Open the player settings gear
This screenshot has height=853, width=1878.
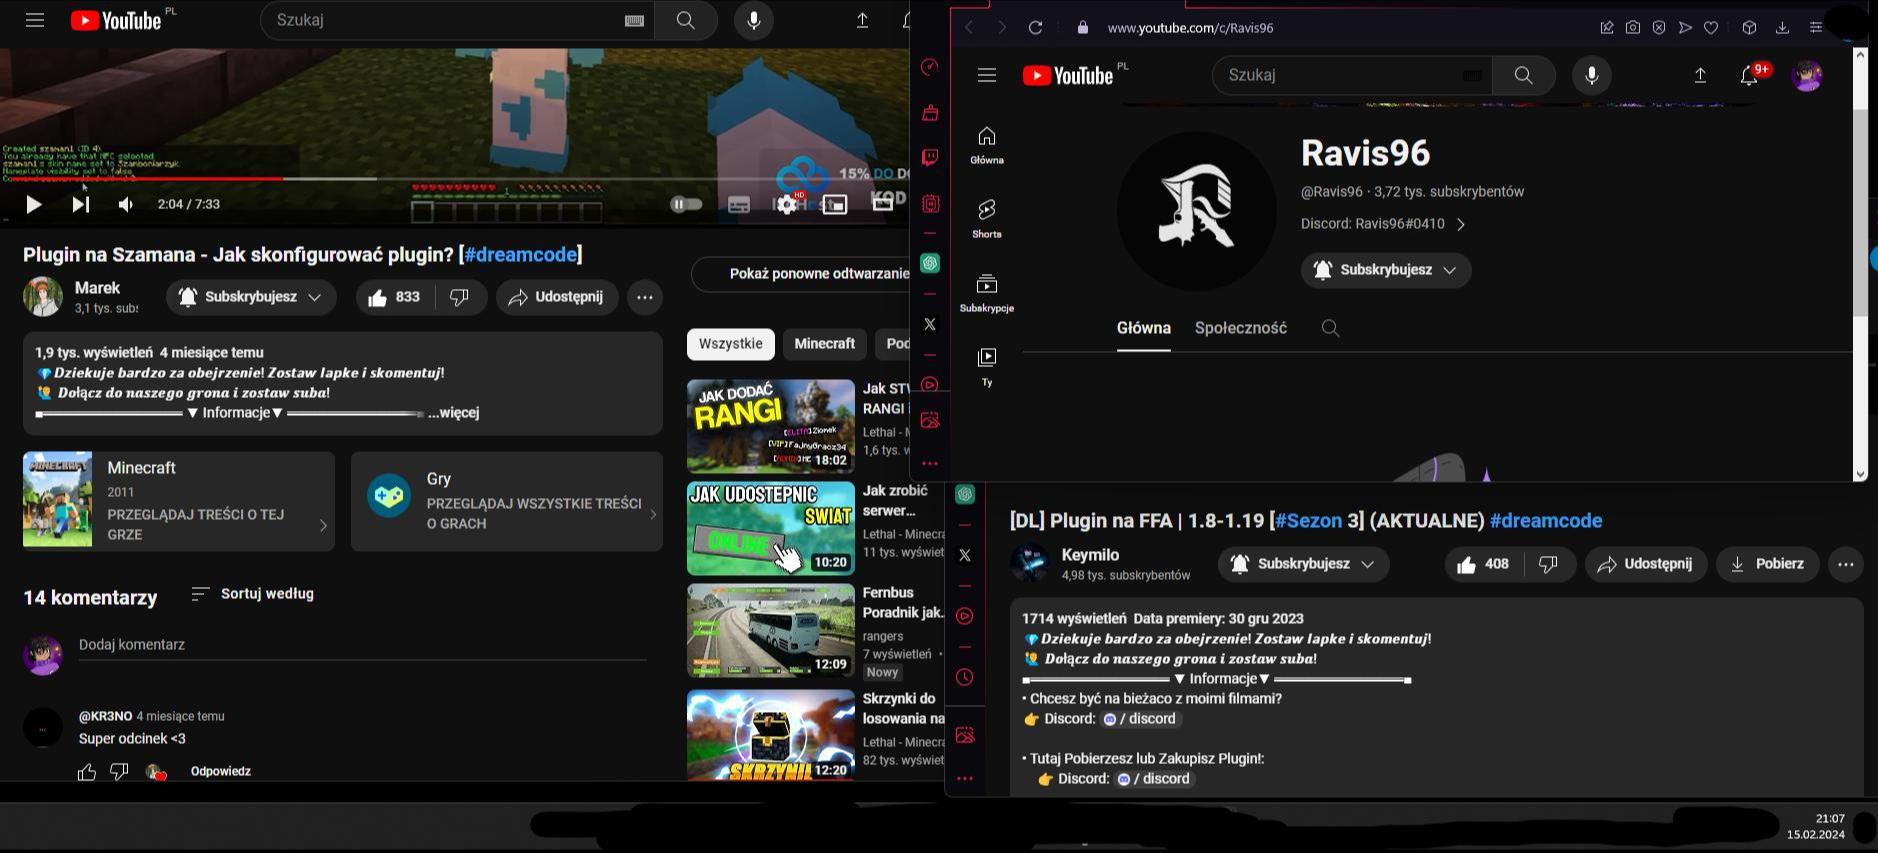787,204
